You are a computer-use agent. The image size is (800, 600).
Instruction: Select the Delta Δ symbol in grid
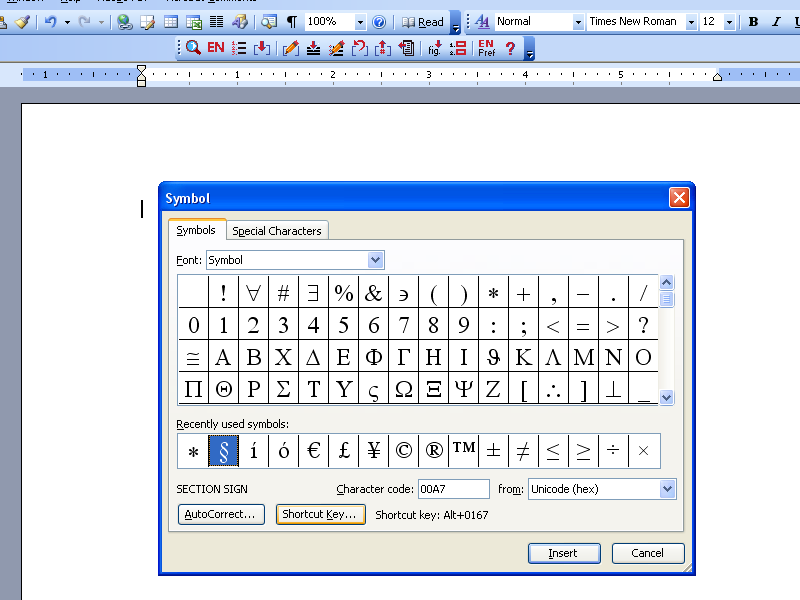click(x=314, y=357)
